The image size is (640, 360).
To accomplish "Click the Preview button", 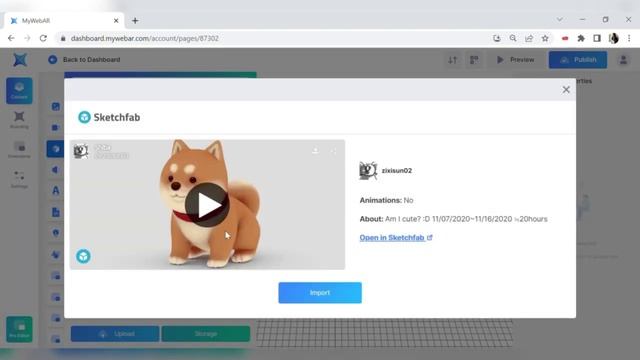I will pos(516,60).
